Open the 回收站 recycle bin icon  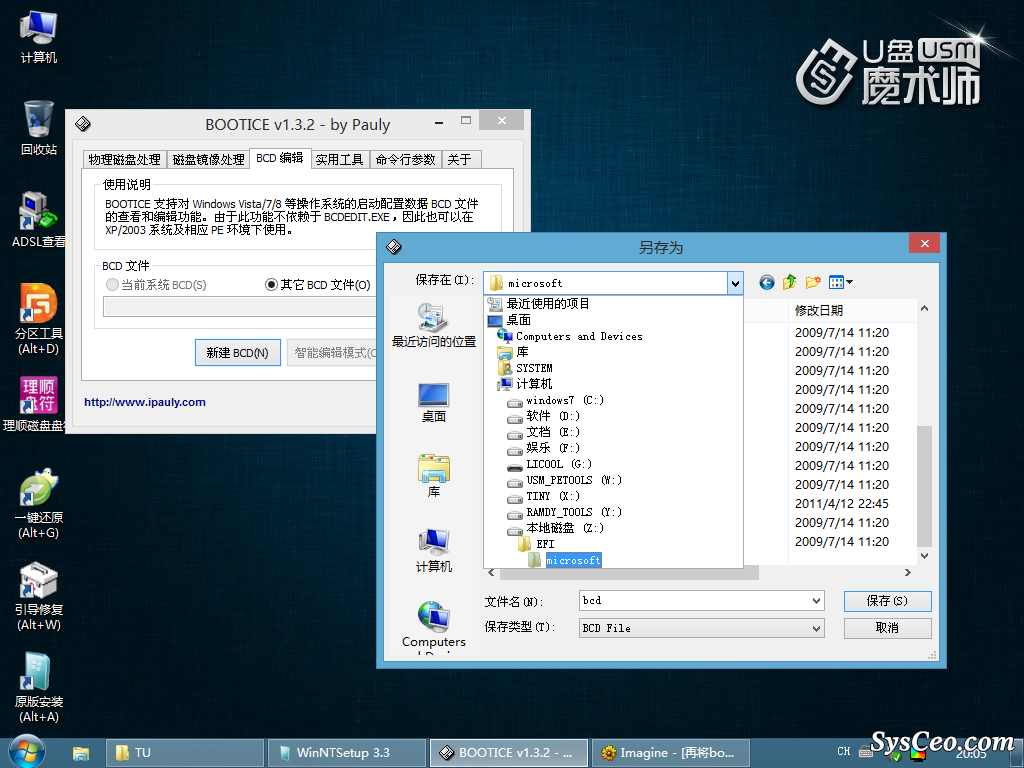[39, 128]
